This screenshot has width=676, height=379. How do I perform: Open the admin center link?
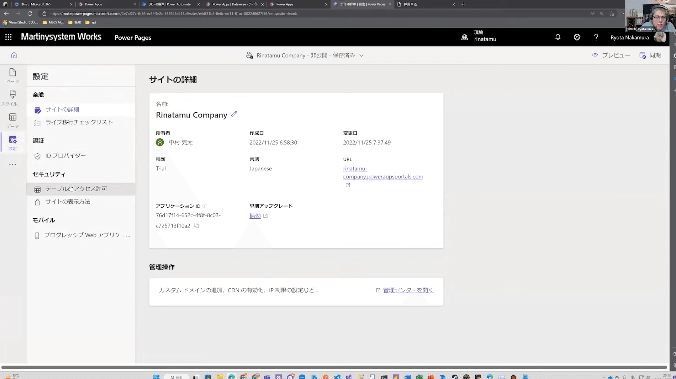pos(408,290)
